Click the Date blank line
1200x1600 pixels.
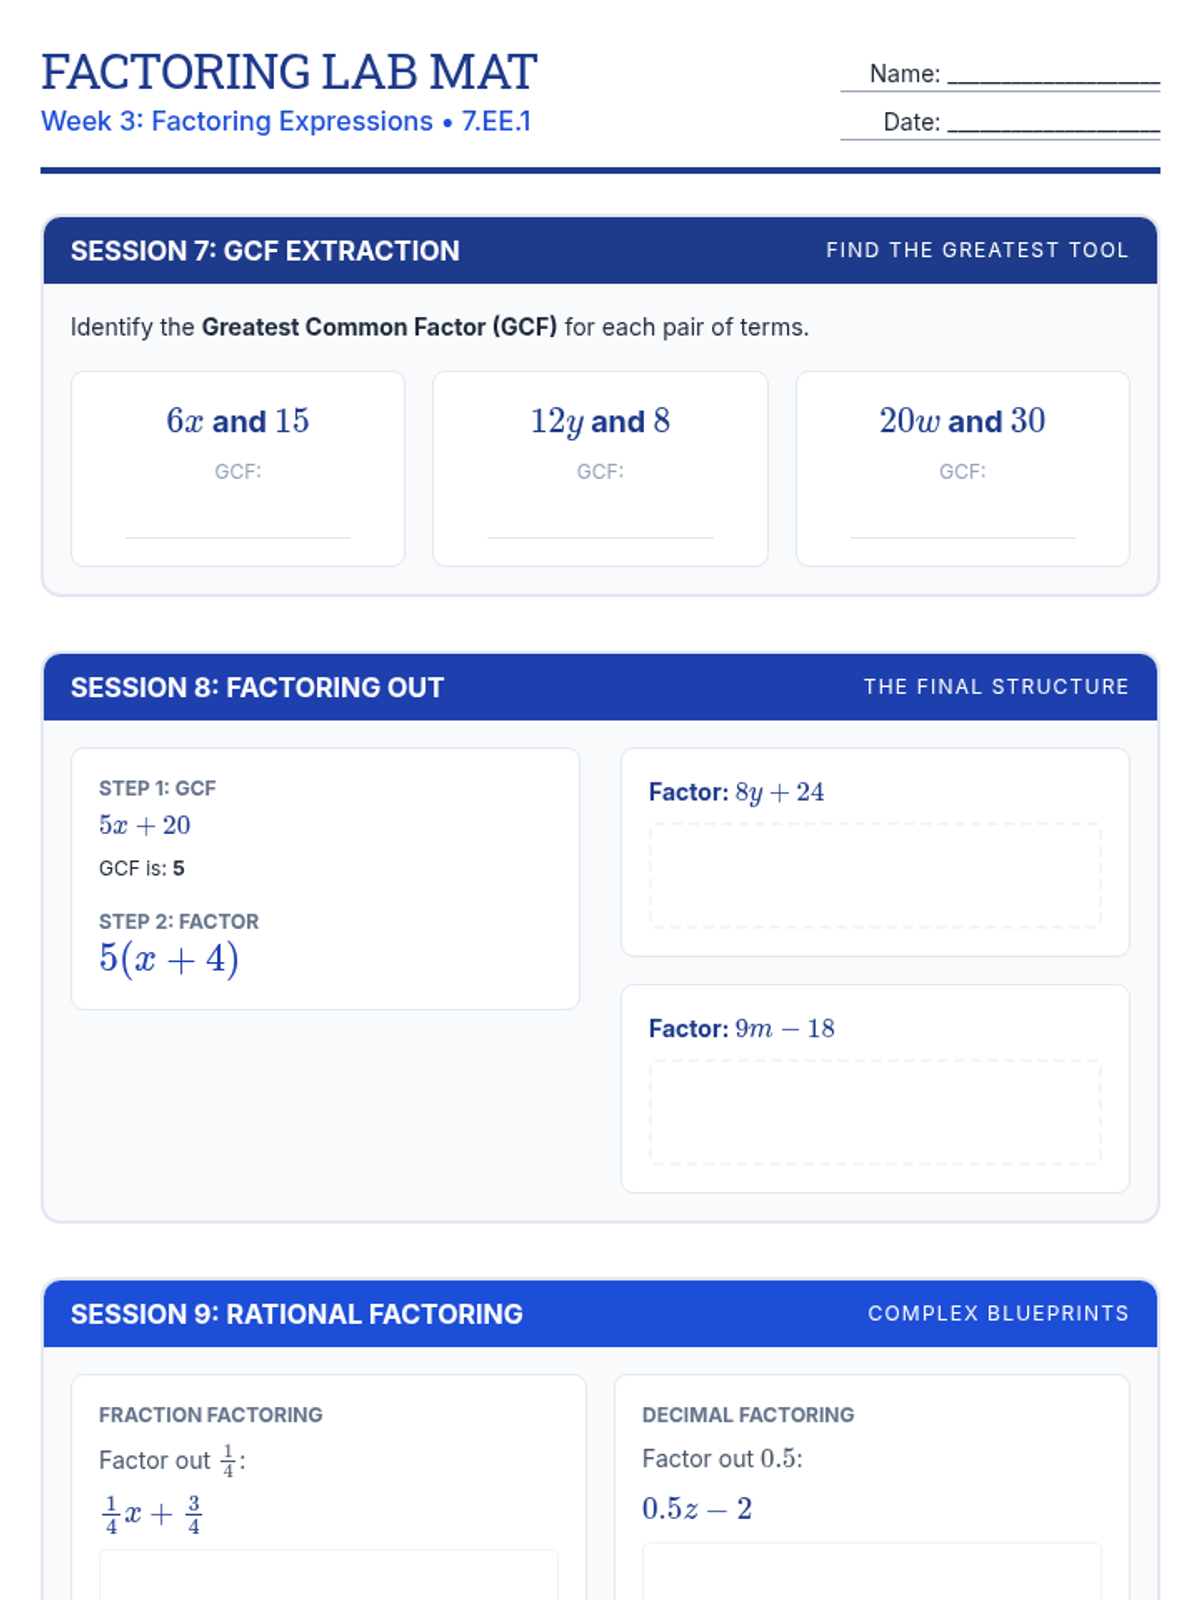1053,124
